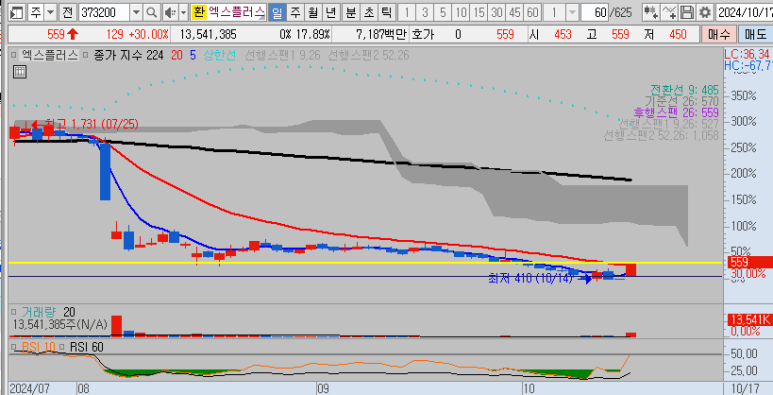
Task: Open the sound options dropdown arrow
Action: tap(183, 12)
